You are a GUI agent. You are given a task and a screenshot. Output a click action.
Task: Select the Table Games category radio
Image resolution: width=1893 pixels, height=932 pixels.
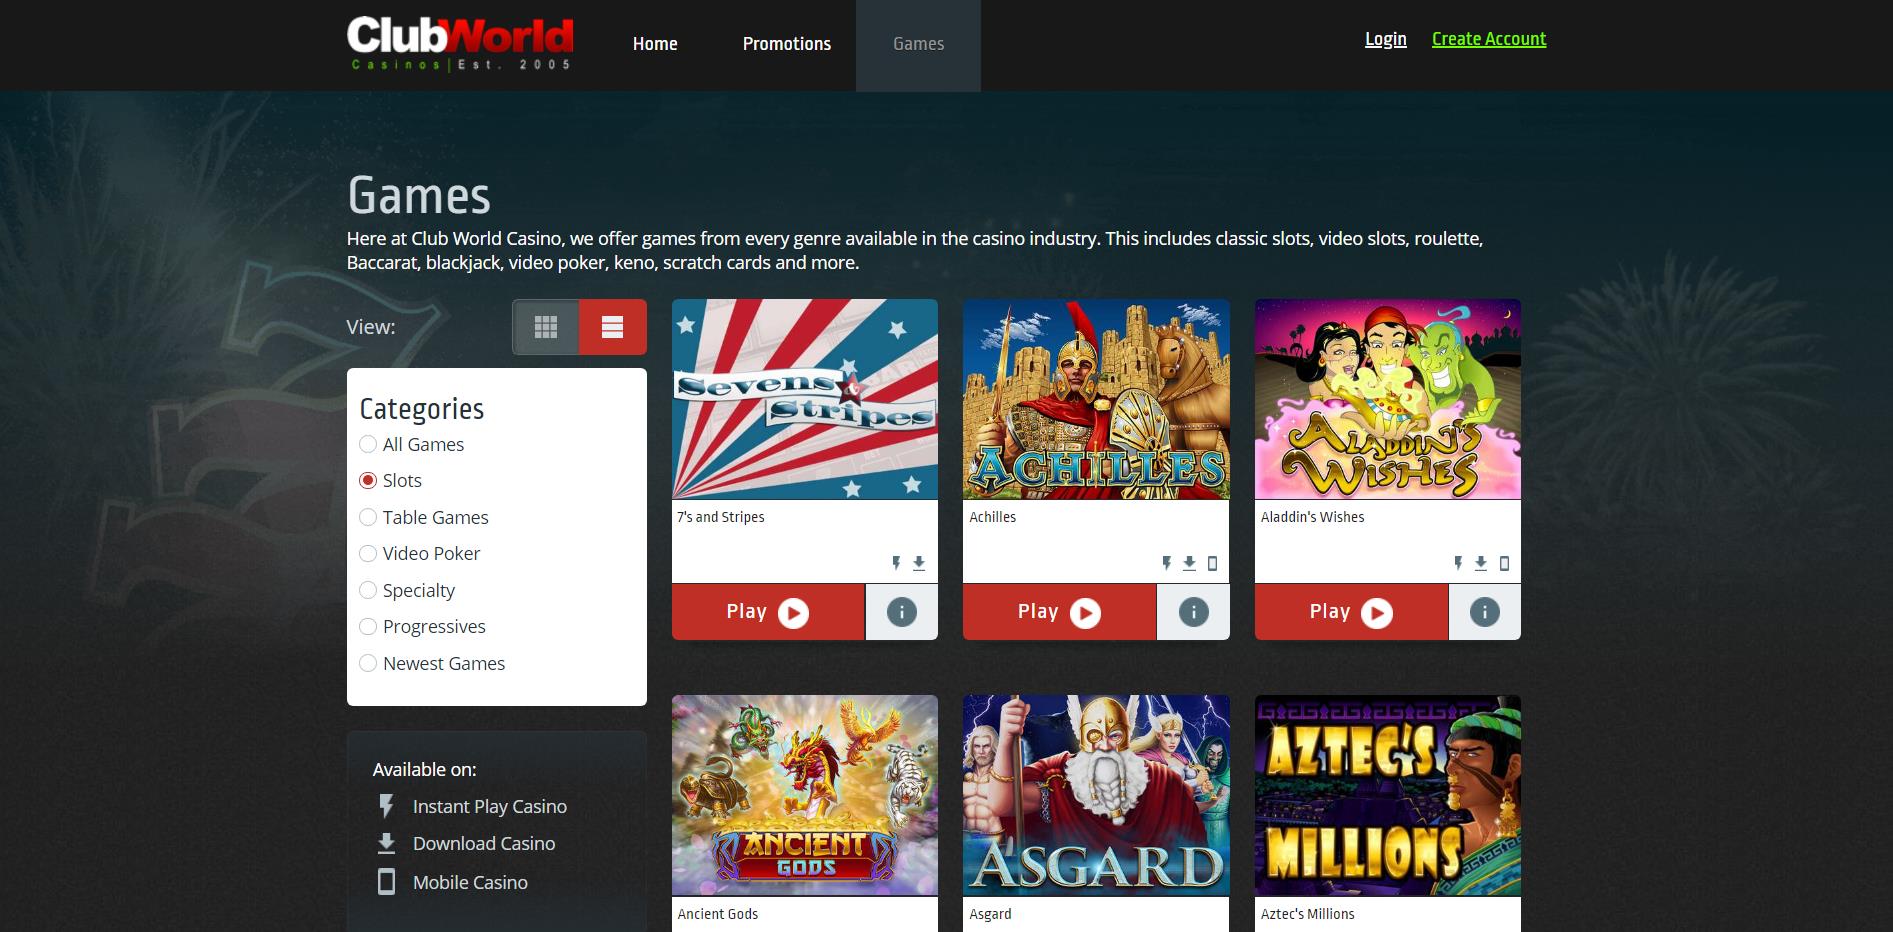pyautogui.click(x=368, y=517)
